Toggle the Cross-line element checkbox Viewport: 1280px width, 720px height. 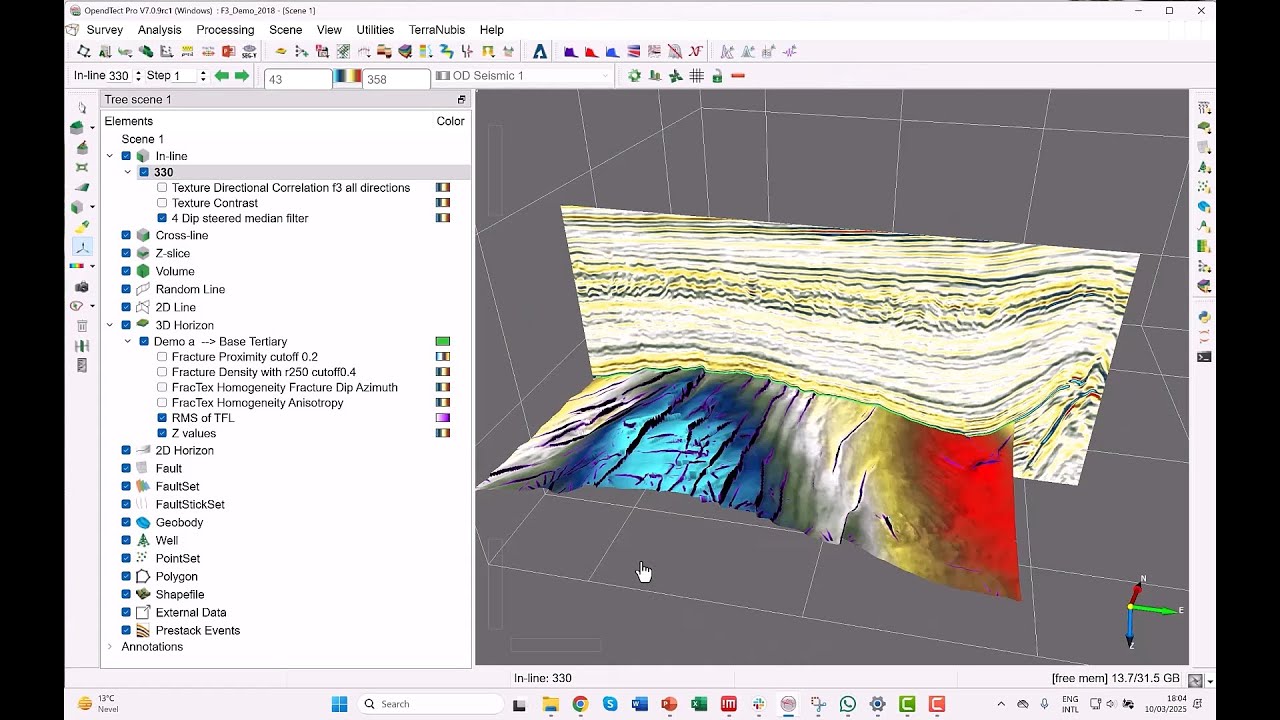126,235
